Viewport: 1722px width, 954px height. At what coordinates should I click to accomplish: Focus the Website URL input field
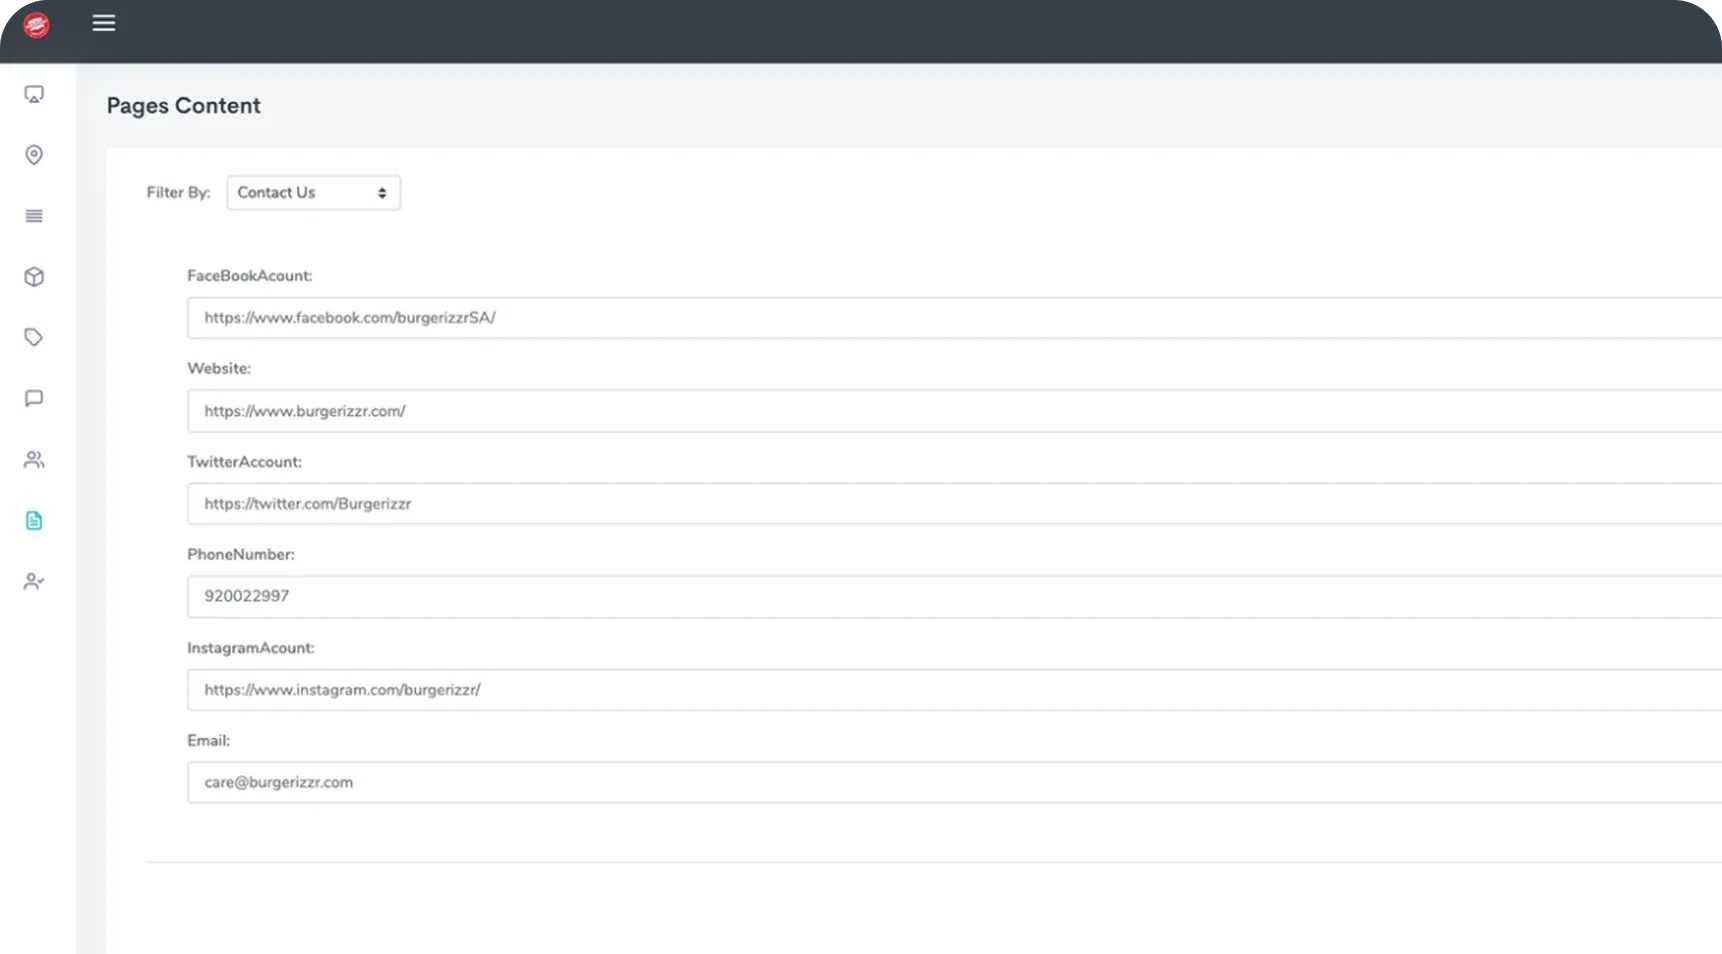[950, 411]
